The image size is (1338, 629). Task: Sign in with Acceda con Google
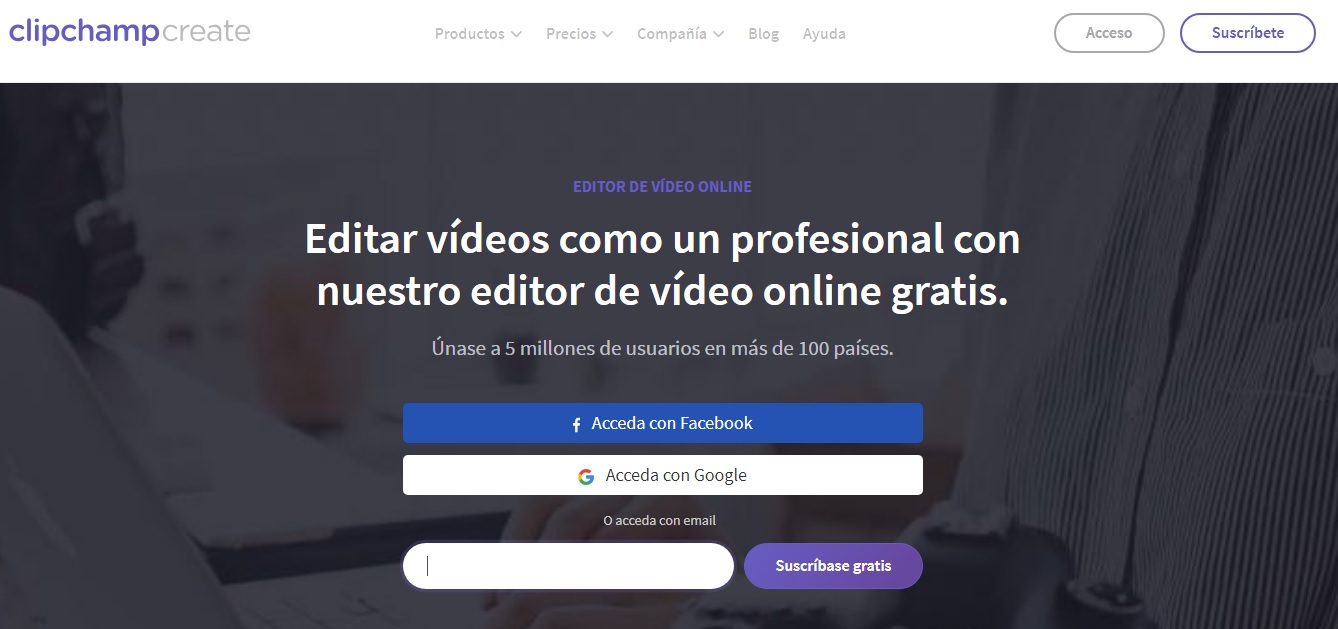point(663,475)
